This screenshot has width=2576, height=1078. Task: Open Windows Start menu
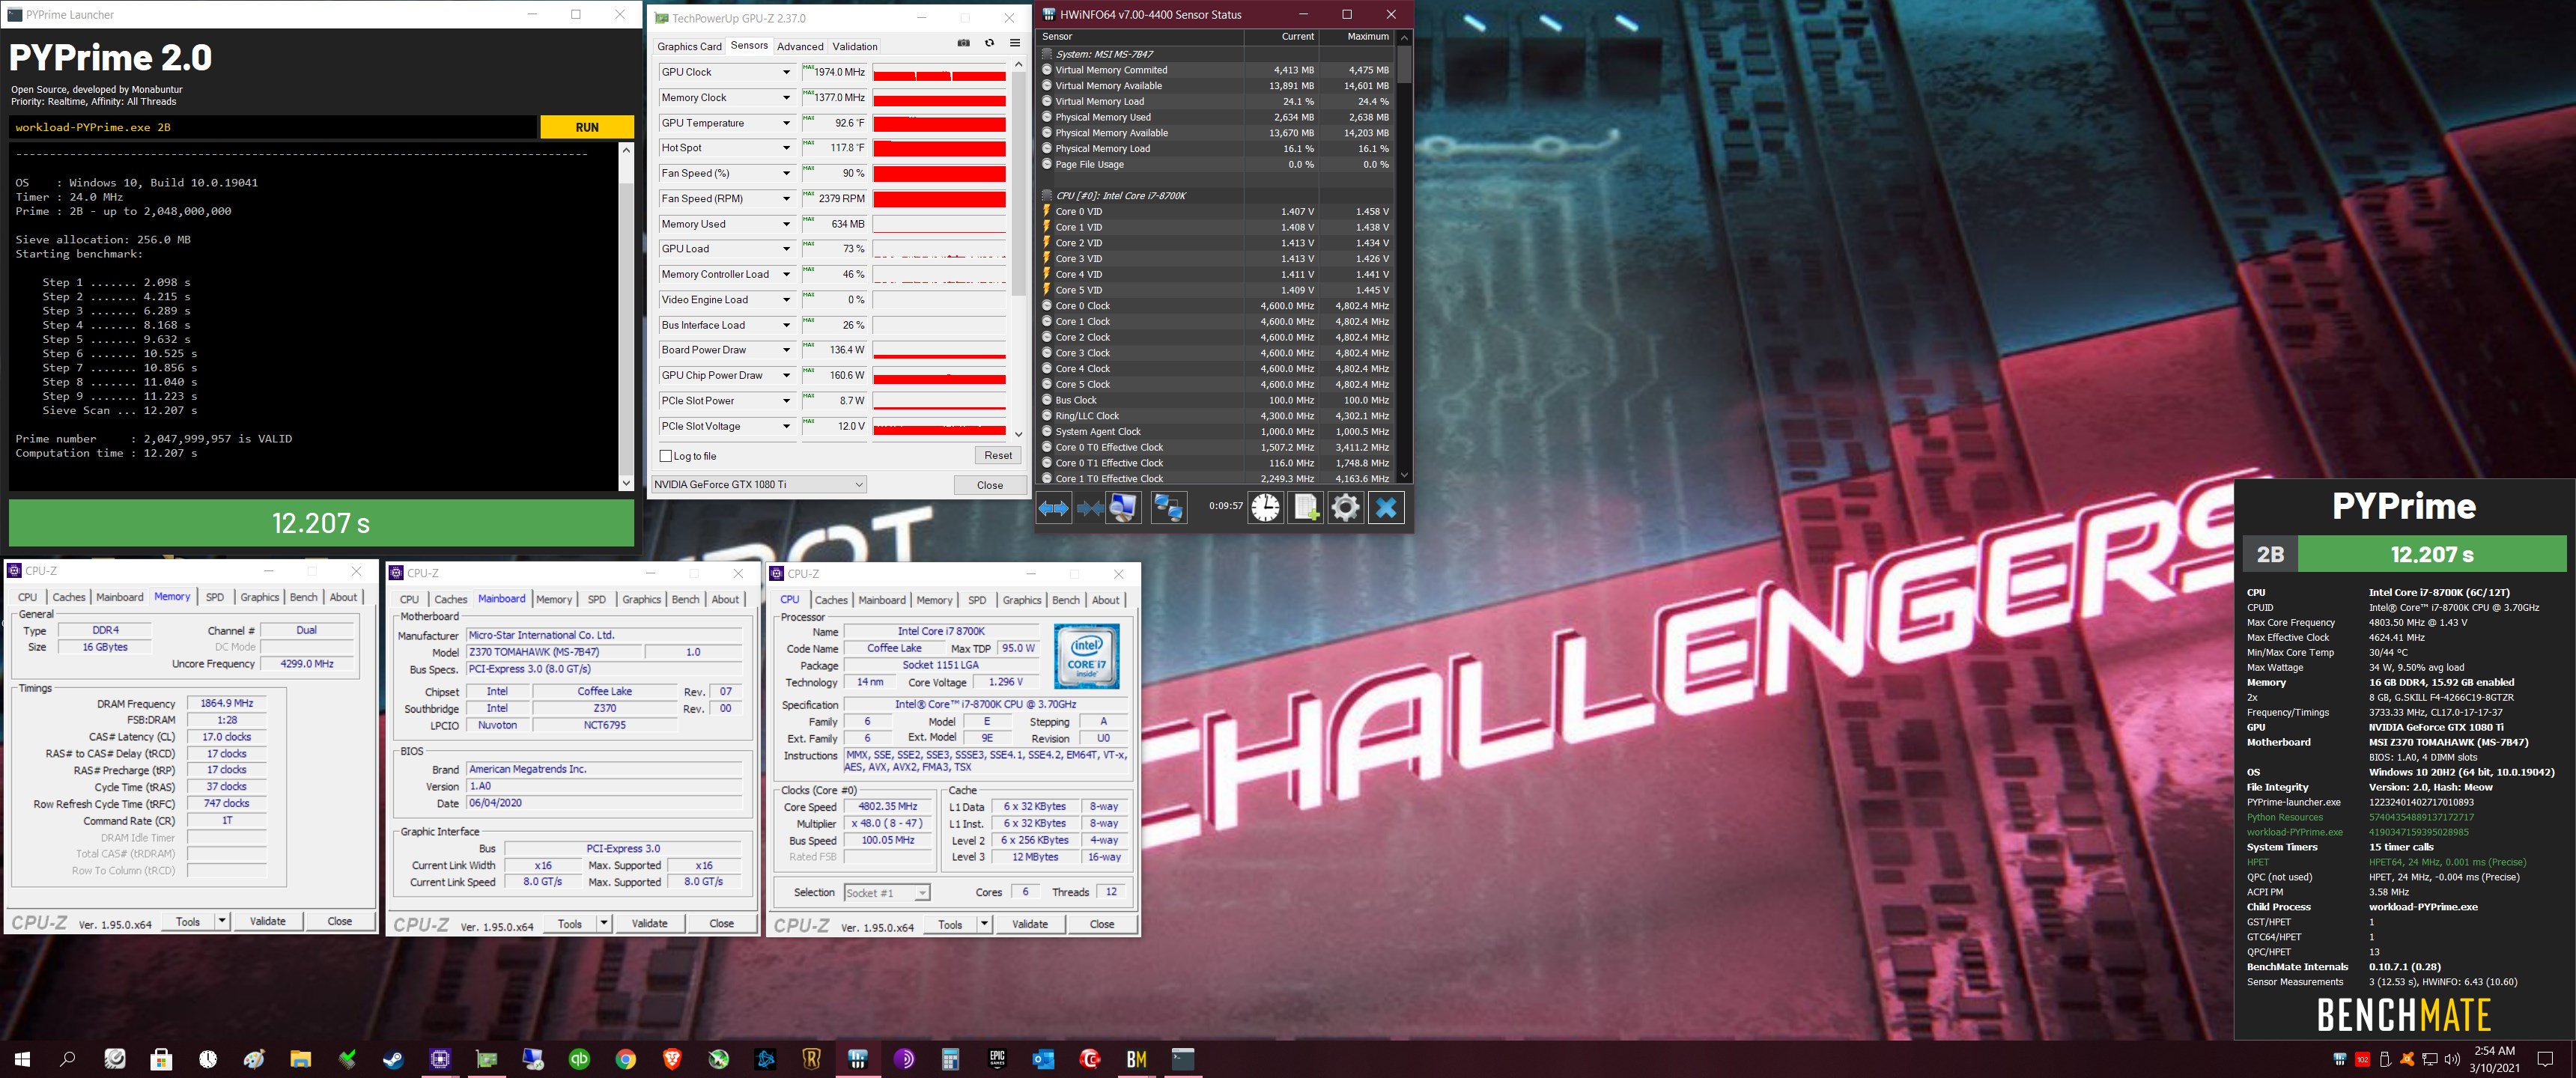(22, 1058)
